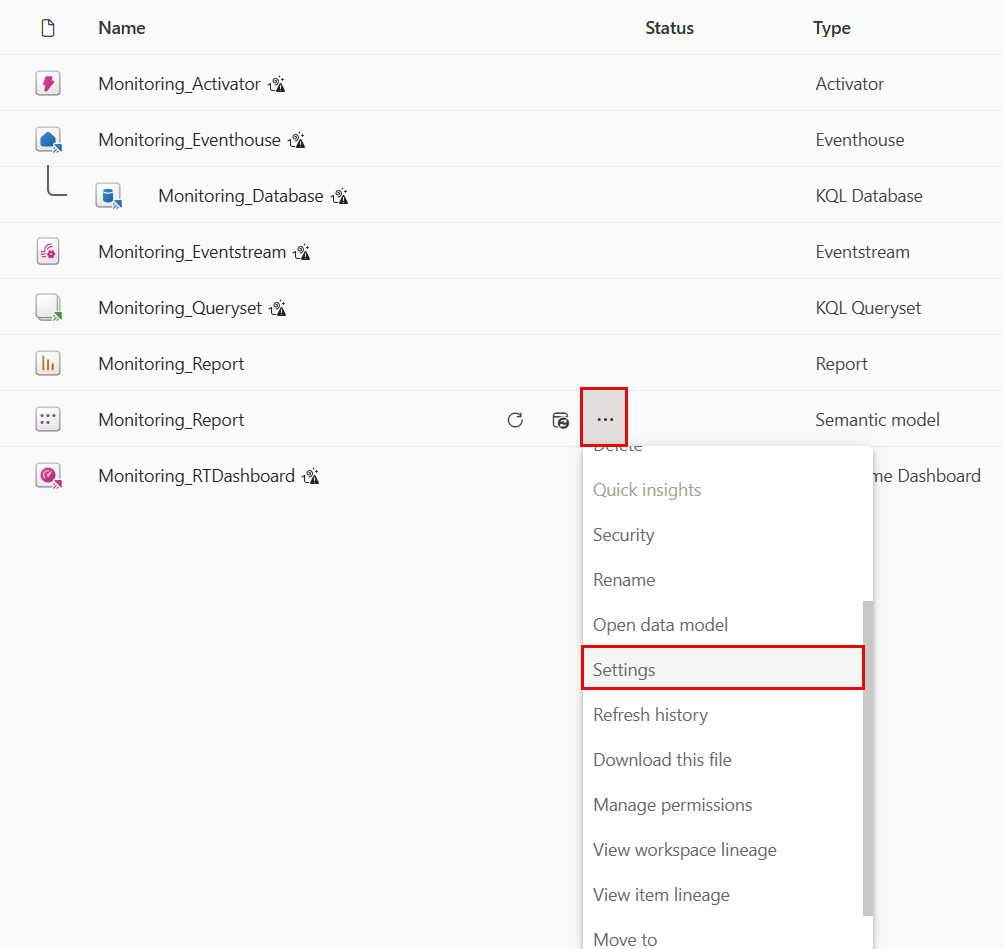Viewport: 1004px width, 949px height.
Task: Sort items by the Name column header
Action: click(x=121, y=27)
